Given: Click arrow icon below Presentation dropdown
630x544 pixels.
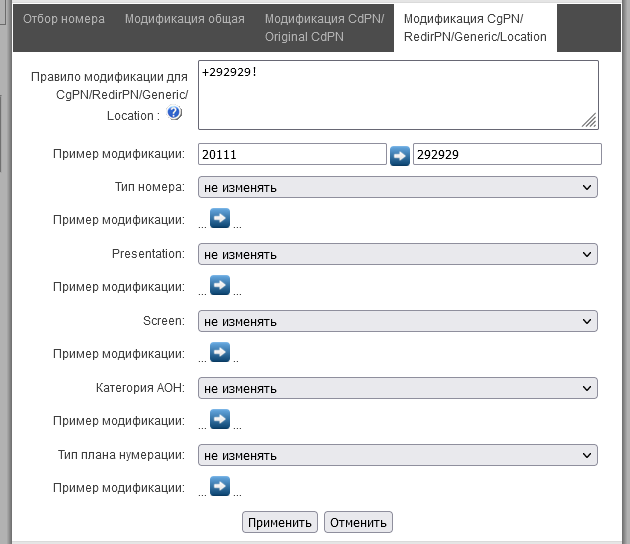Looking at the screenshot, I should point(220,286).
